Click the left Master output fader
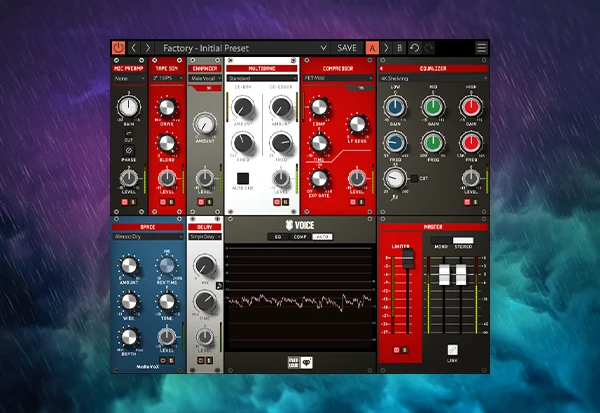Image resolution: width=600 pixels, height=413 pixels. click(444, 274)
